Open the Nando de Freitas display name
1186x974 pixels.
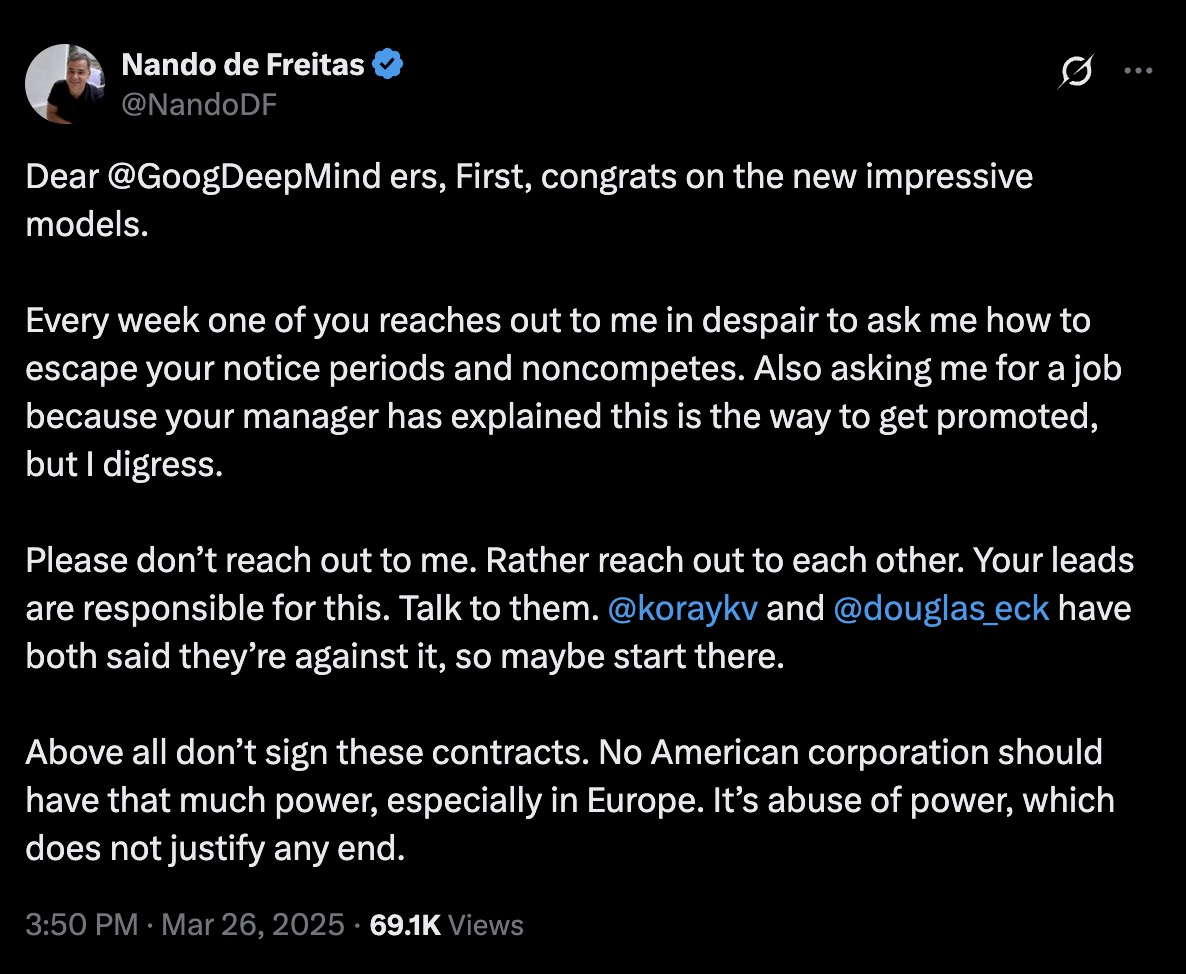pos(243,66)
